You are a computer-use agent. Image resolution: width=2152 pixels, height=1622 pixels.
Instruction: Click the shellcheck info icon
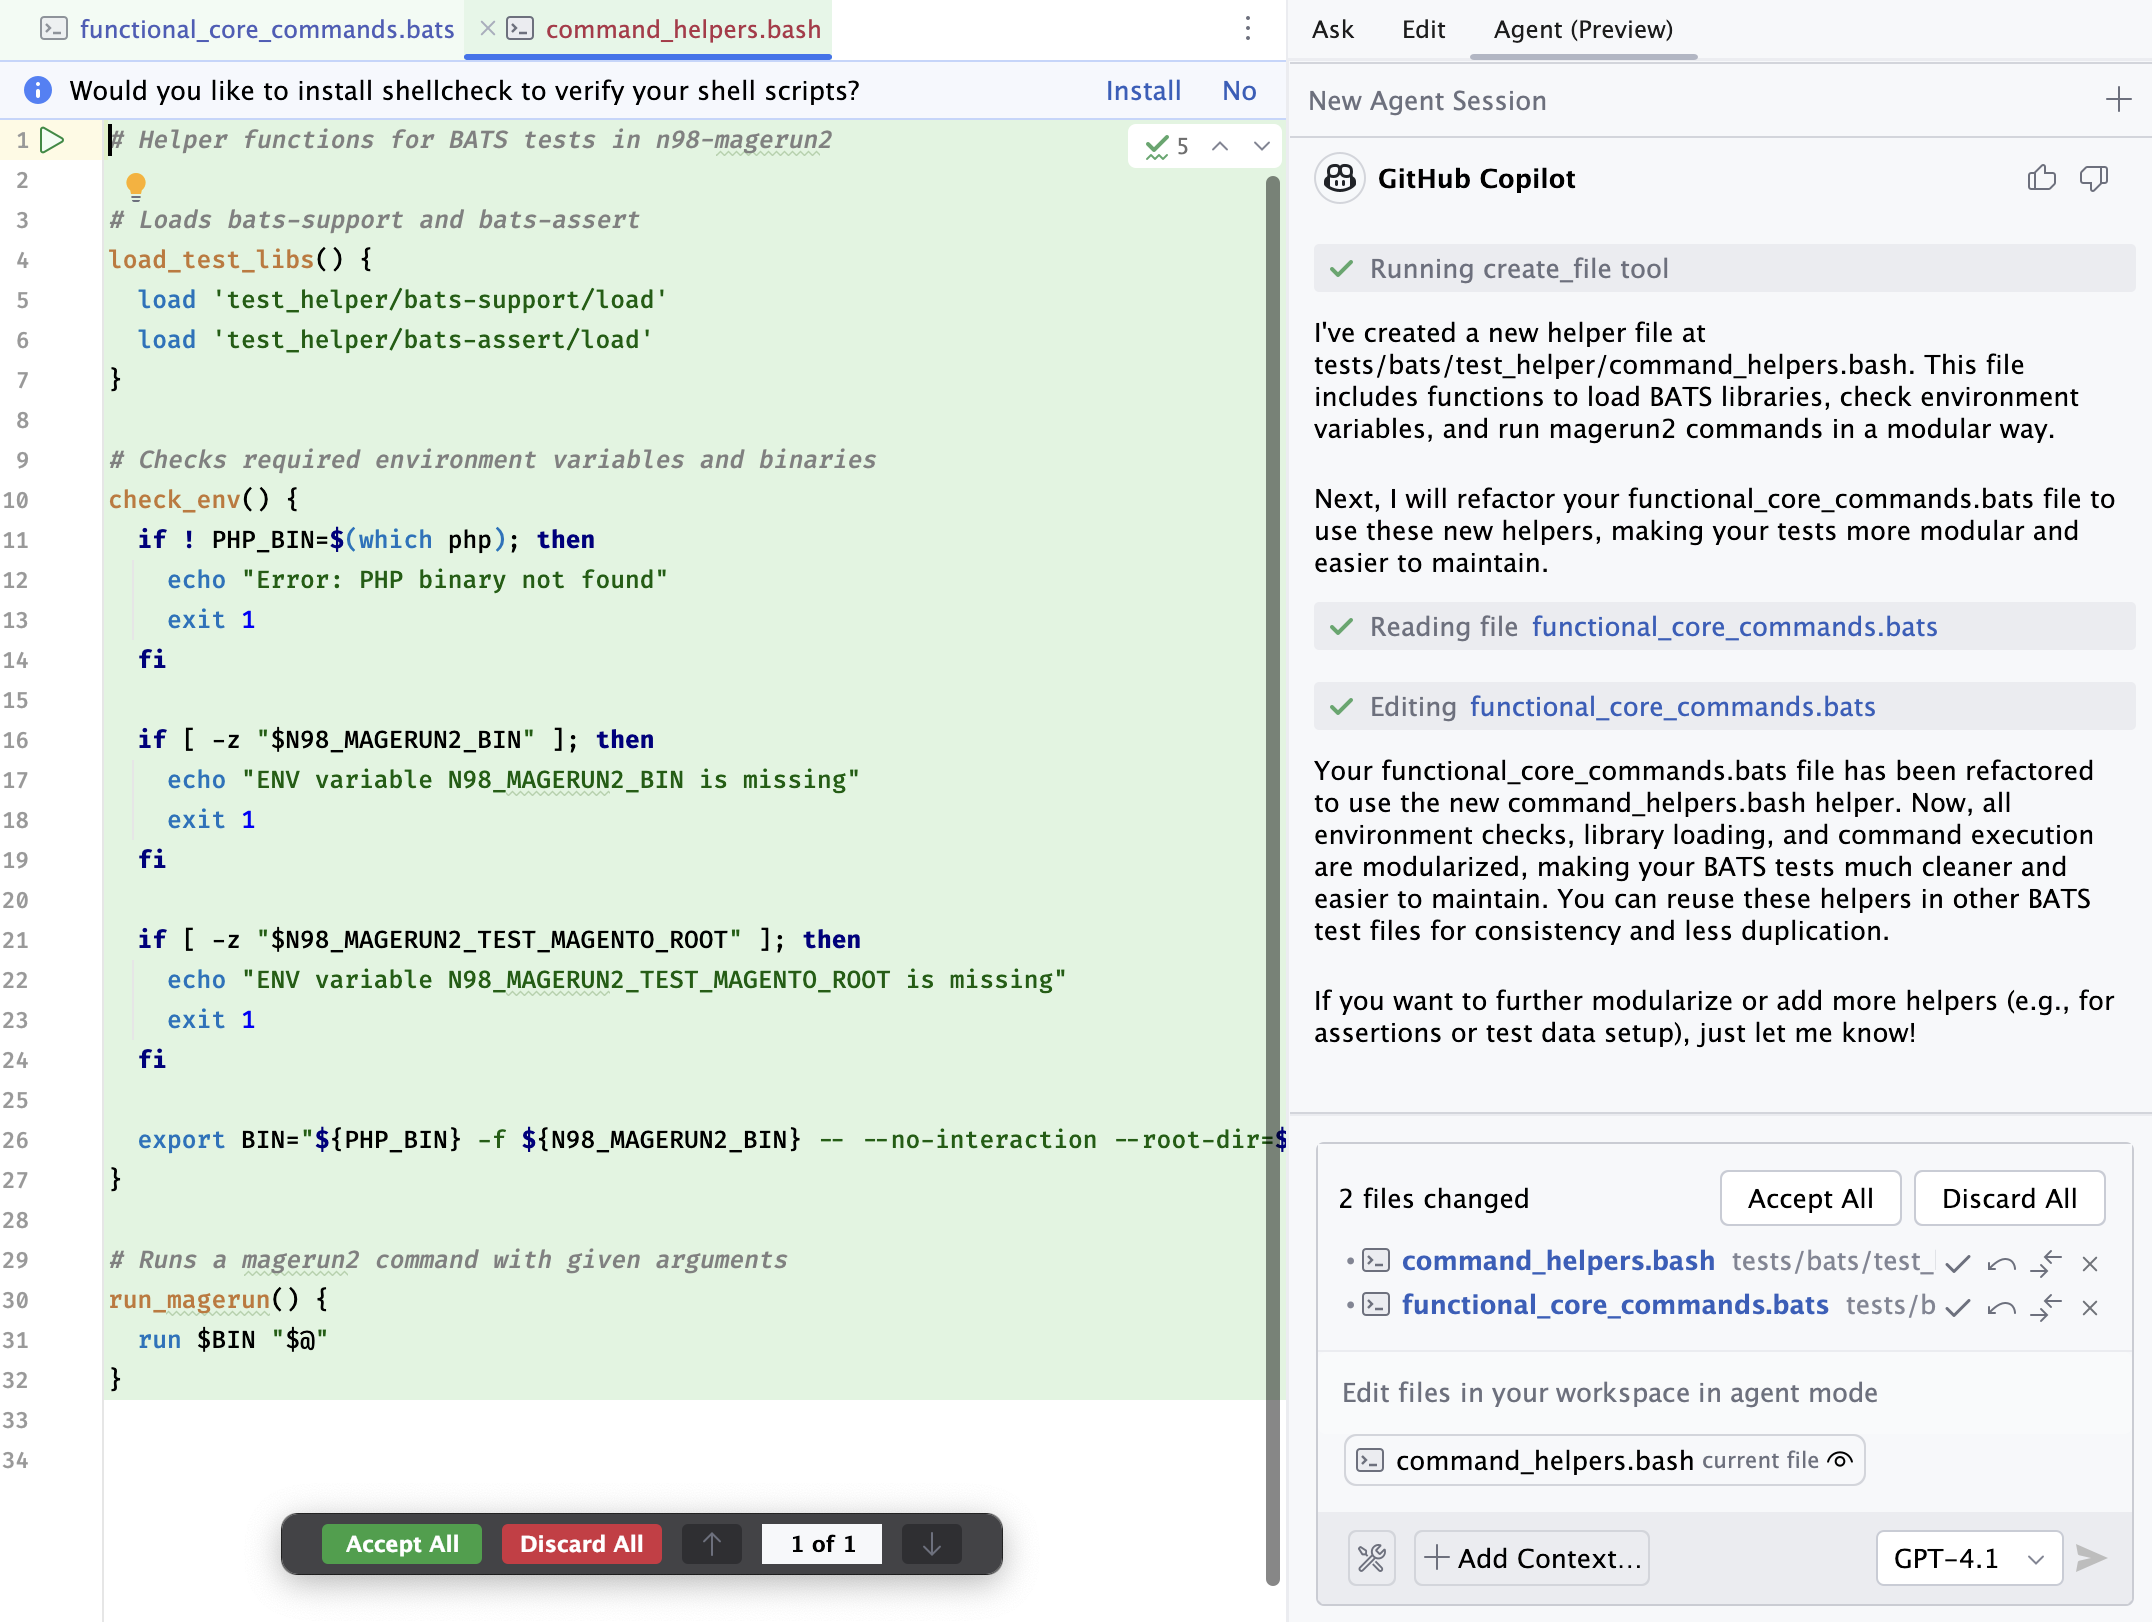click(38, 90)
